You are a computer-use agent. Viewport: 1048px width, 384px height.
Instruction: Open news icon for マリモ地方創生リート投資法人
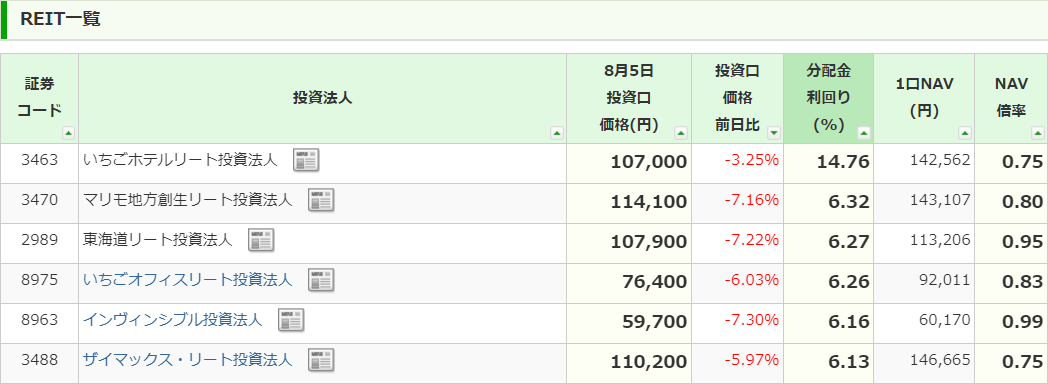[321, 200]
